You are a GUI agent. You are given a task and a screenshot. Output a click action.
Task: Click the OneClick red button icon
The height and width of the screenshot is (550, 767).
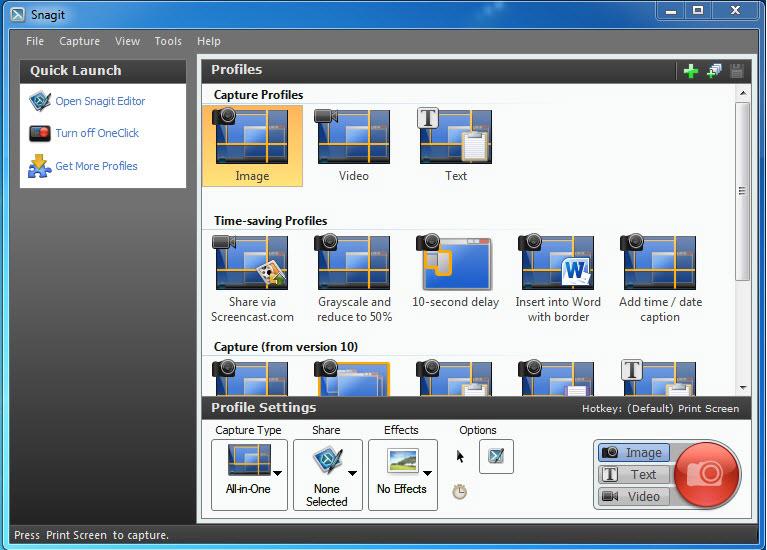[40, 133]
